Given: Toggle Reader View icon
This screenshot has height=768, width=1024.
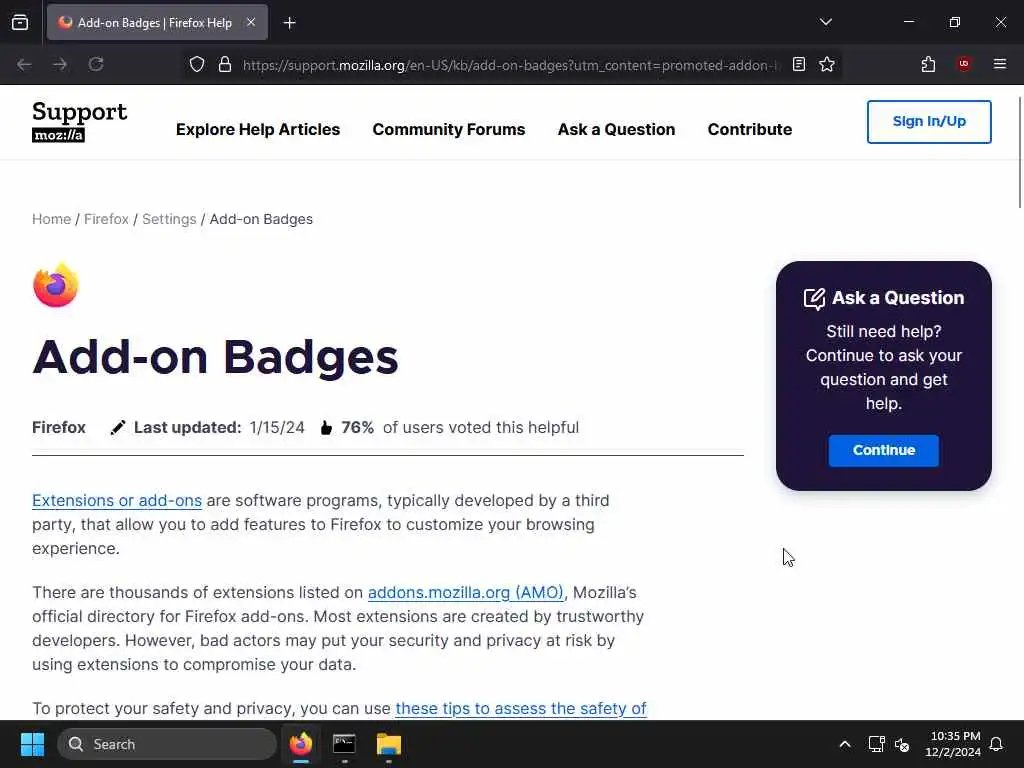Looking at the screenshot, I should pos(799,64).
